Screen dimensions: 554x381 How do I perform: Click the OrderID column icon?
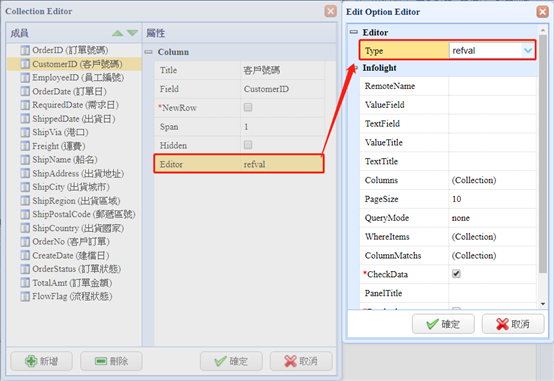click(25, 50)
